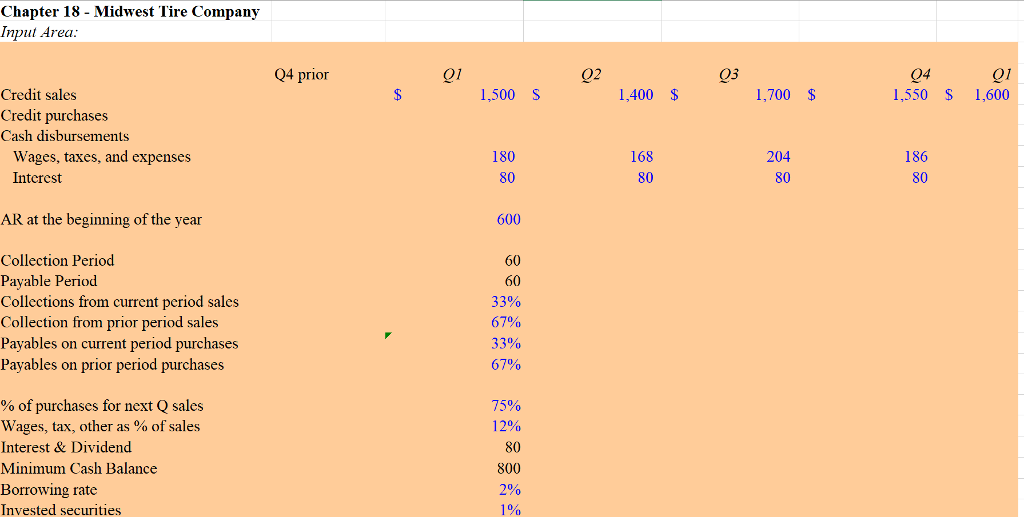The width and height of the screenshot is (1024, 517).
Task: Click 'Collections from current period sales' label
Action: [x=120, y=302]
